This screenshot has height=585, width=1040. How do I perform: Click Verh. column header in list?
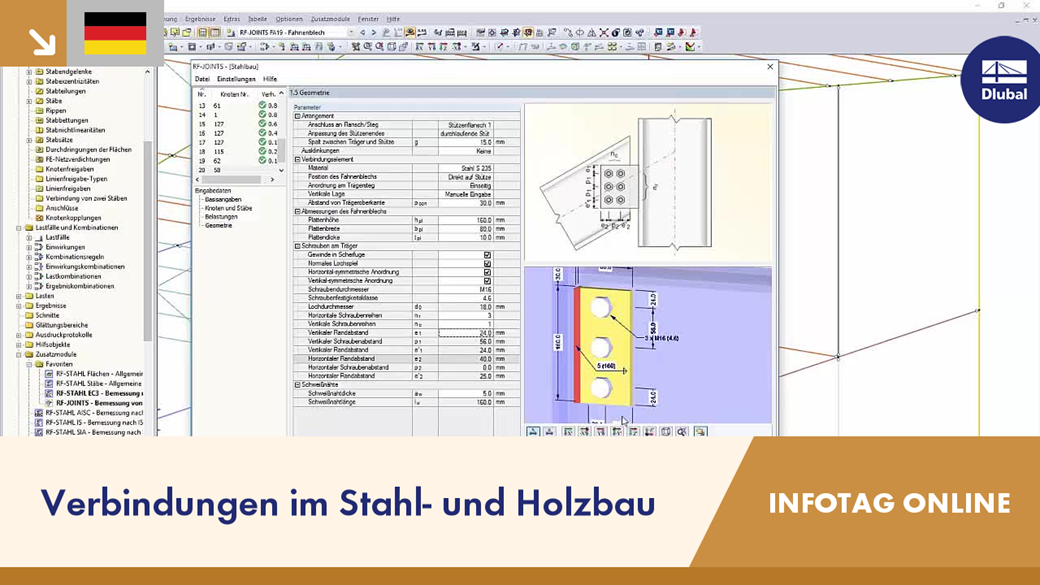coord(268,94)
